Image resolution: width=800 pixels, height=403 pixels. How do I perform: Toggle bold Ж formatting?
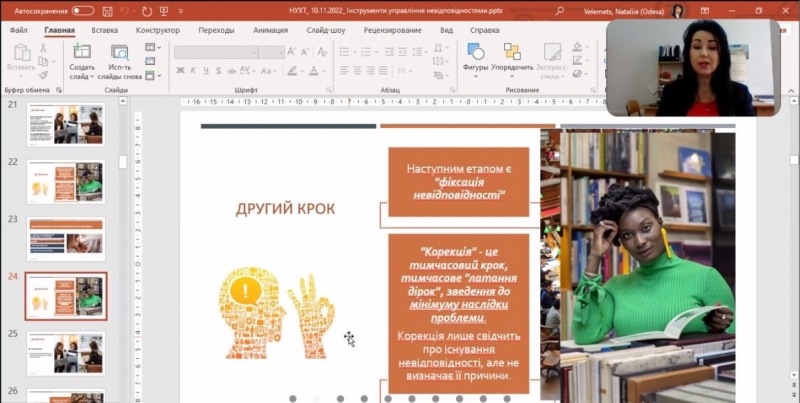point(180,71)
